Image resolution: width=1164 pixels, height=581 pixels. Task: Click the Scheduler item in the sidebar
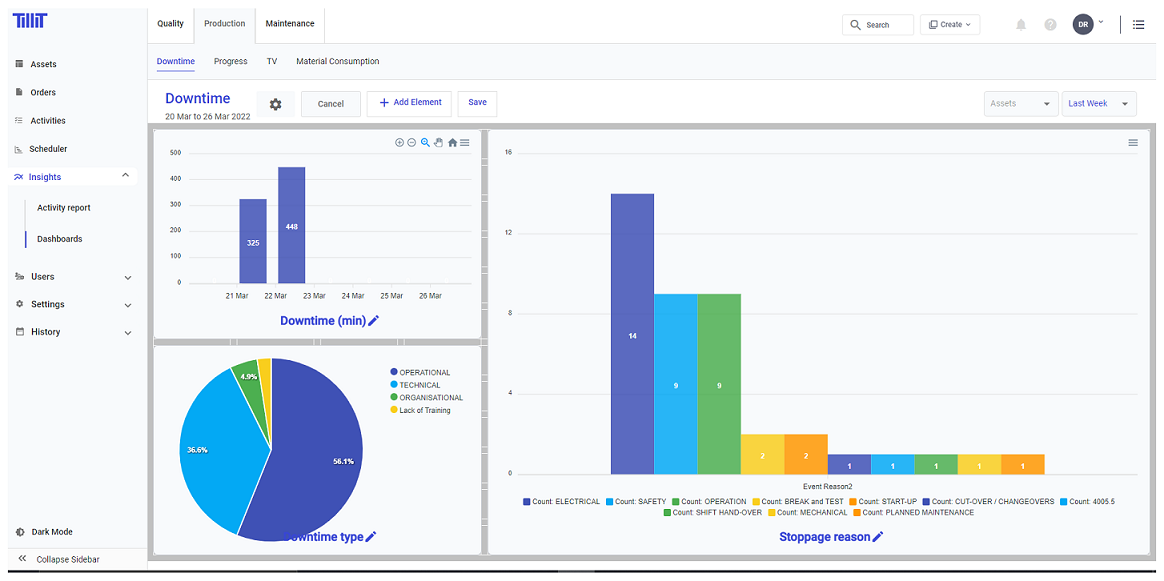[x=48, y=148]
